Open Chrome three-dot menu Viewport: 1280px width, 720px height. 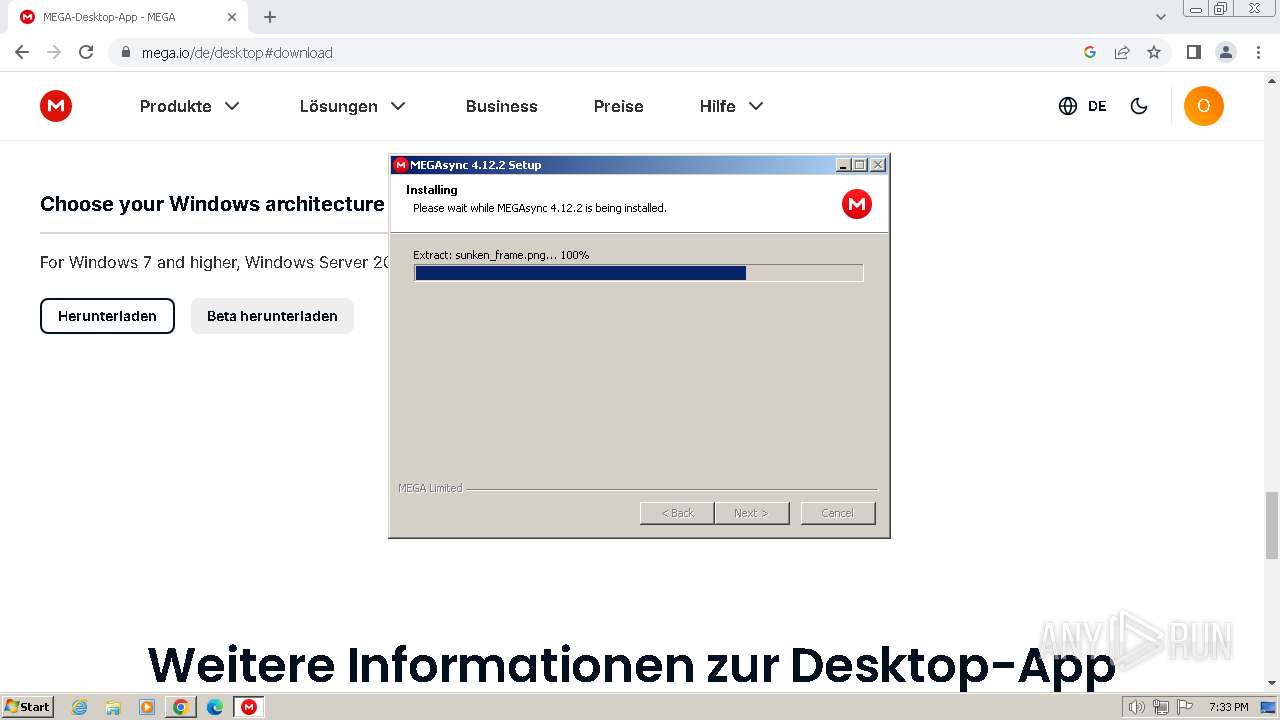click(1259, 52)
